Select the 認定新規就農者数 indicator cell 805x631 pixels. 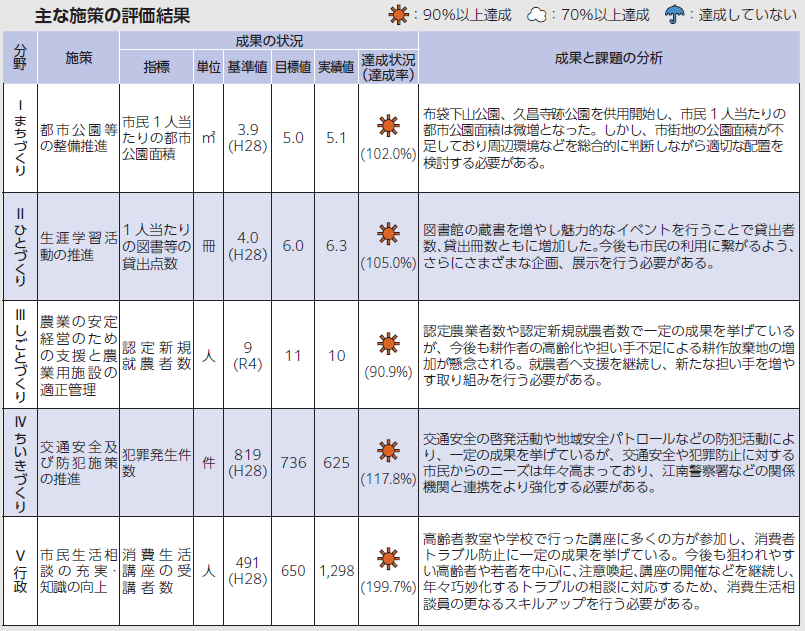(x=157, y=355)
